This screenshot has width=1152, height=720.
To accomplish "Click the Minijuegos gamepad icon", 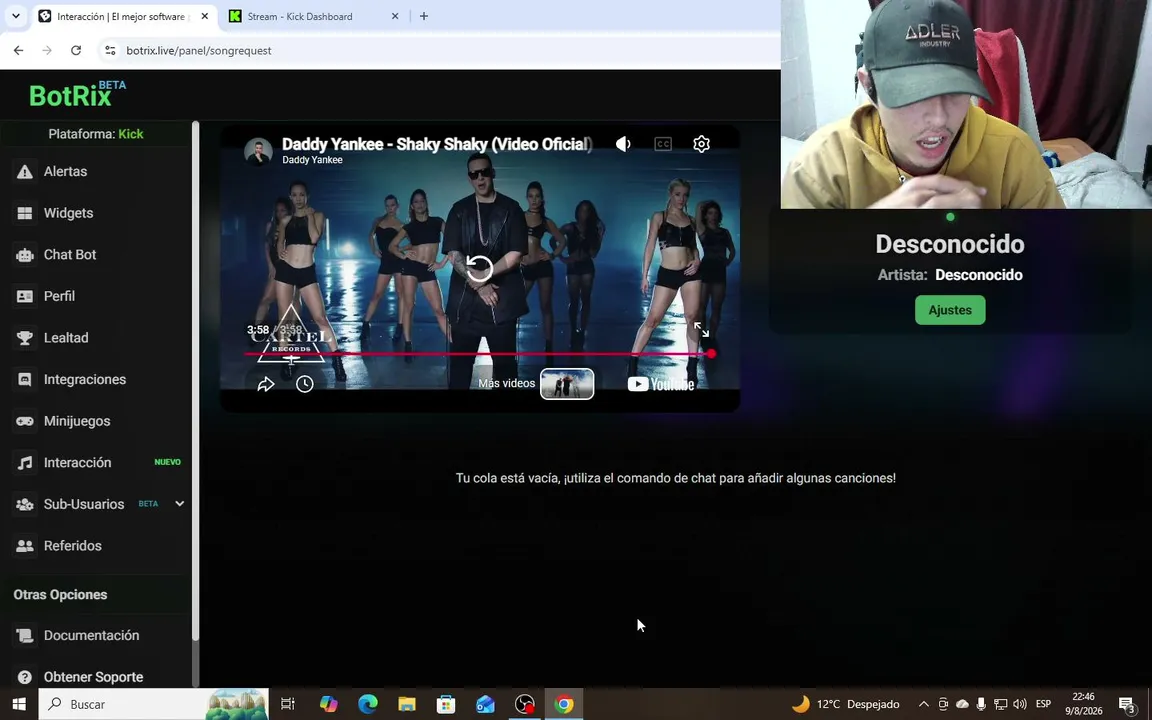I will [x=25, y=421].
